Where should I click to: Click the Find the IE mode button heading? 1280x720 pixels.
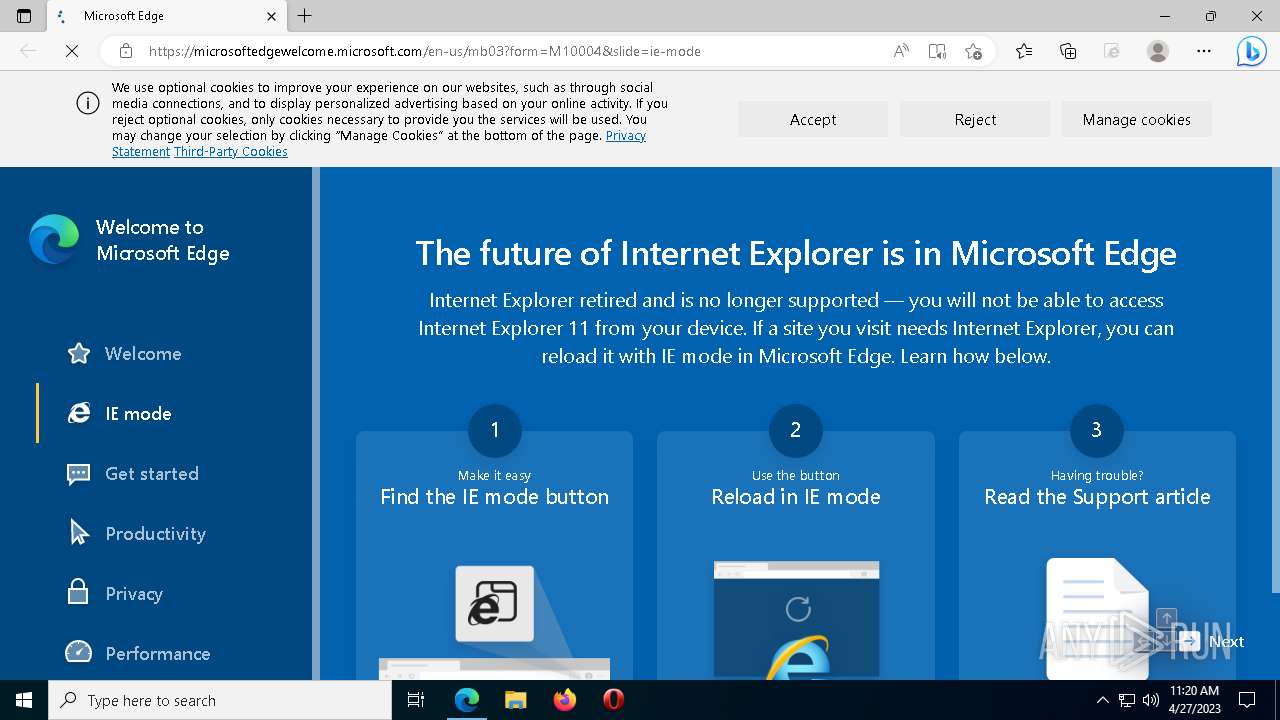click(x=494, y=497)
